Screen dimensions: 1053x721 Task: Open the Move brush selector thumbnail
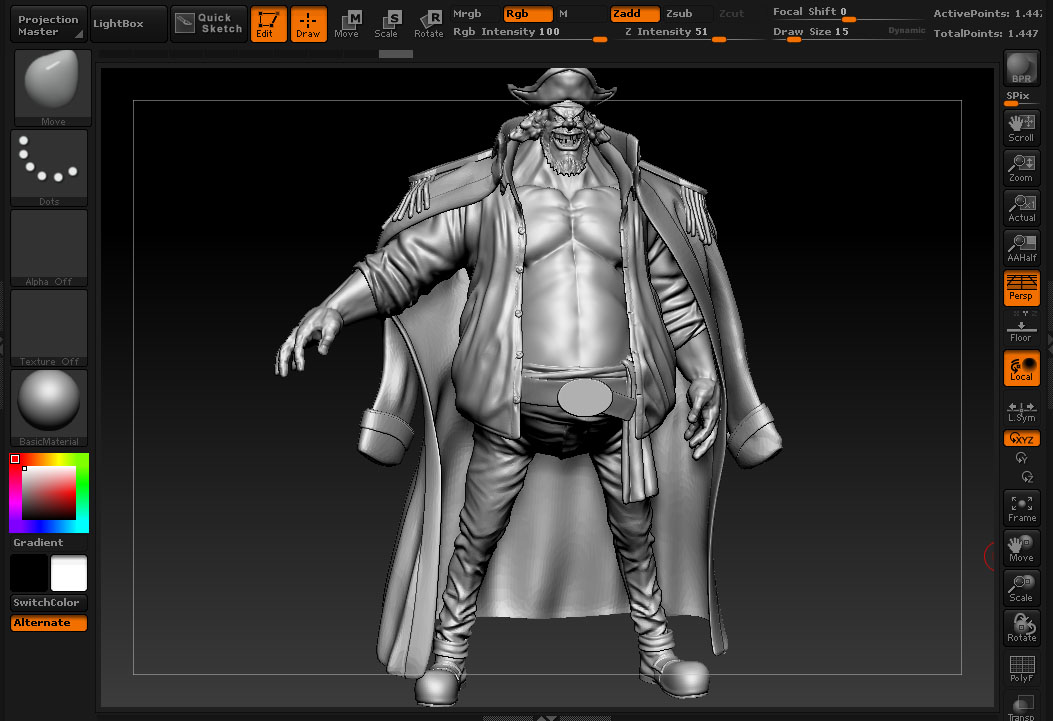pyautogui.click(x=52, y=87)
